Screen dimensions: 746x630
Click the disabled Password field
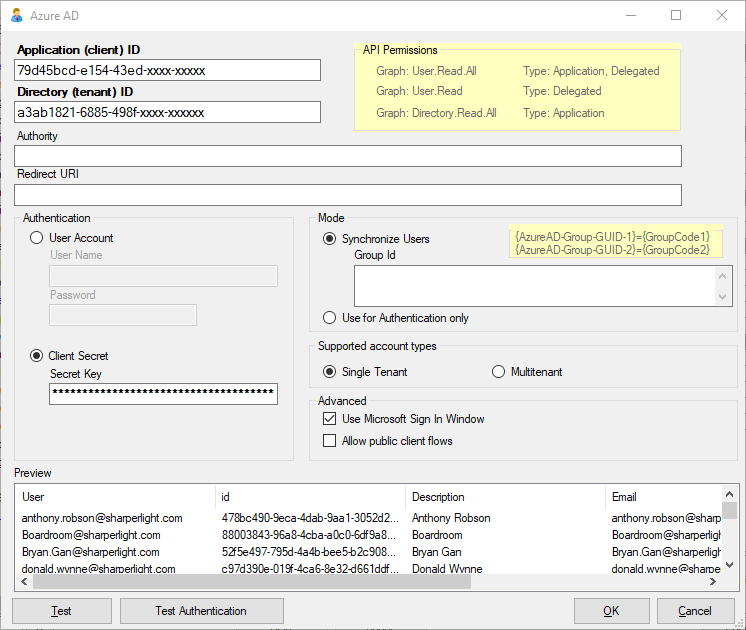123,315
